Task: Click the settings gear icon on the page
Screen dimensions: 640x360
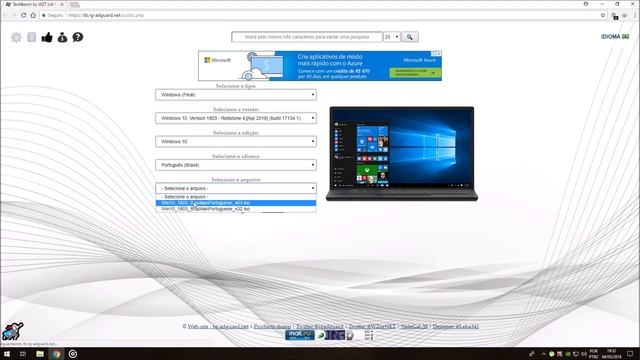Action: 16,37
